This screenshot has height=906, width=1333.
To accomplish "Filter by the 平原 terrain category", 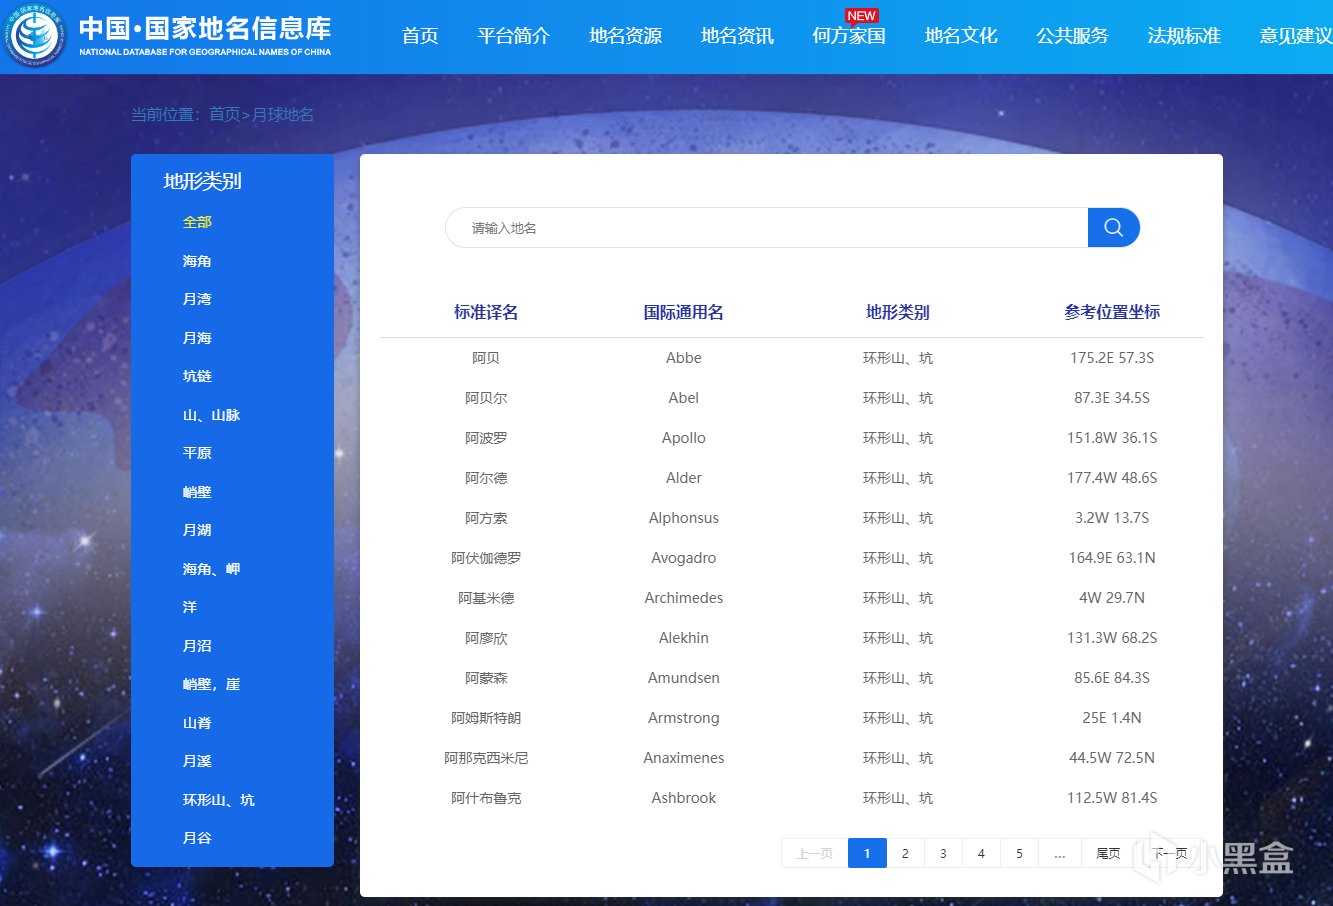I will coord(197,453).
